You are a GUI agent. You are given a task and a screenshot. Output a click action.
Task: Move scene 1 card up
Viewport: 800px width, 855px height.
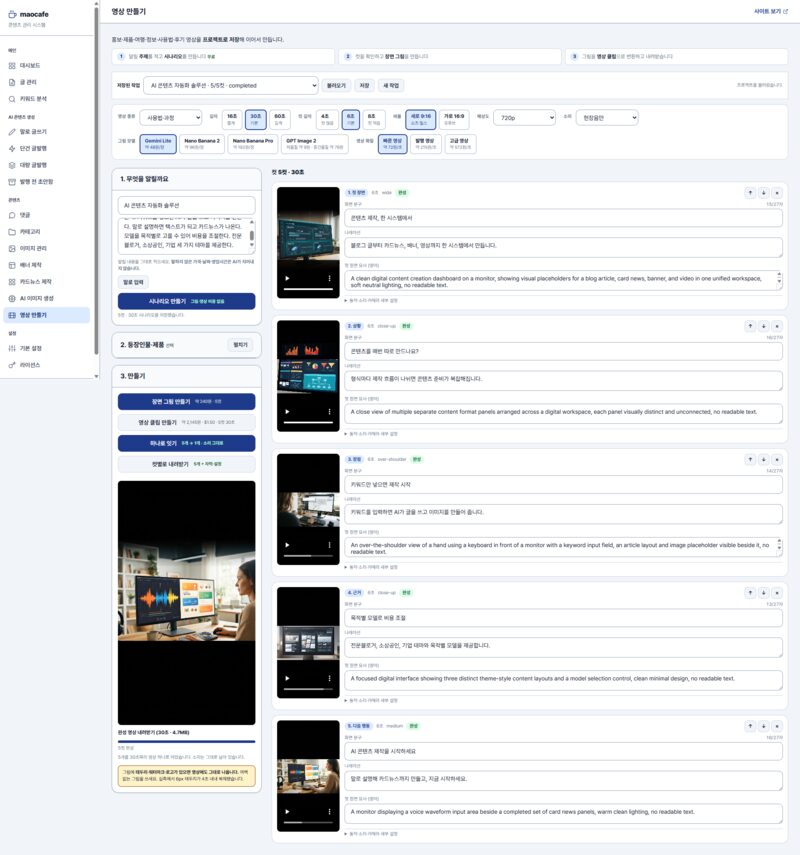coord(750,192)
